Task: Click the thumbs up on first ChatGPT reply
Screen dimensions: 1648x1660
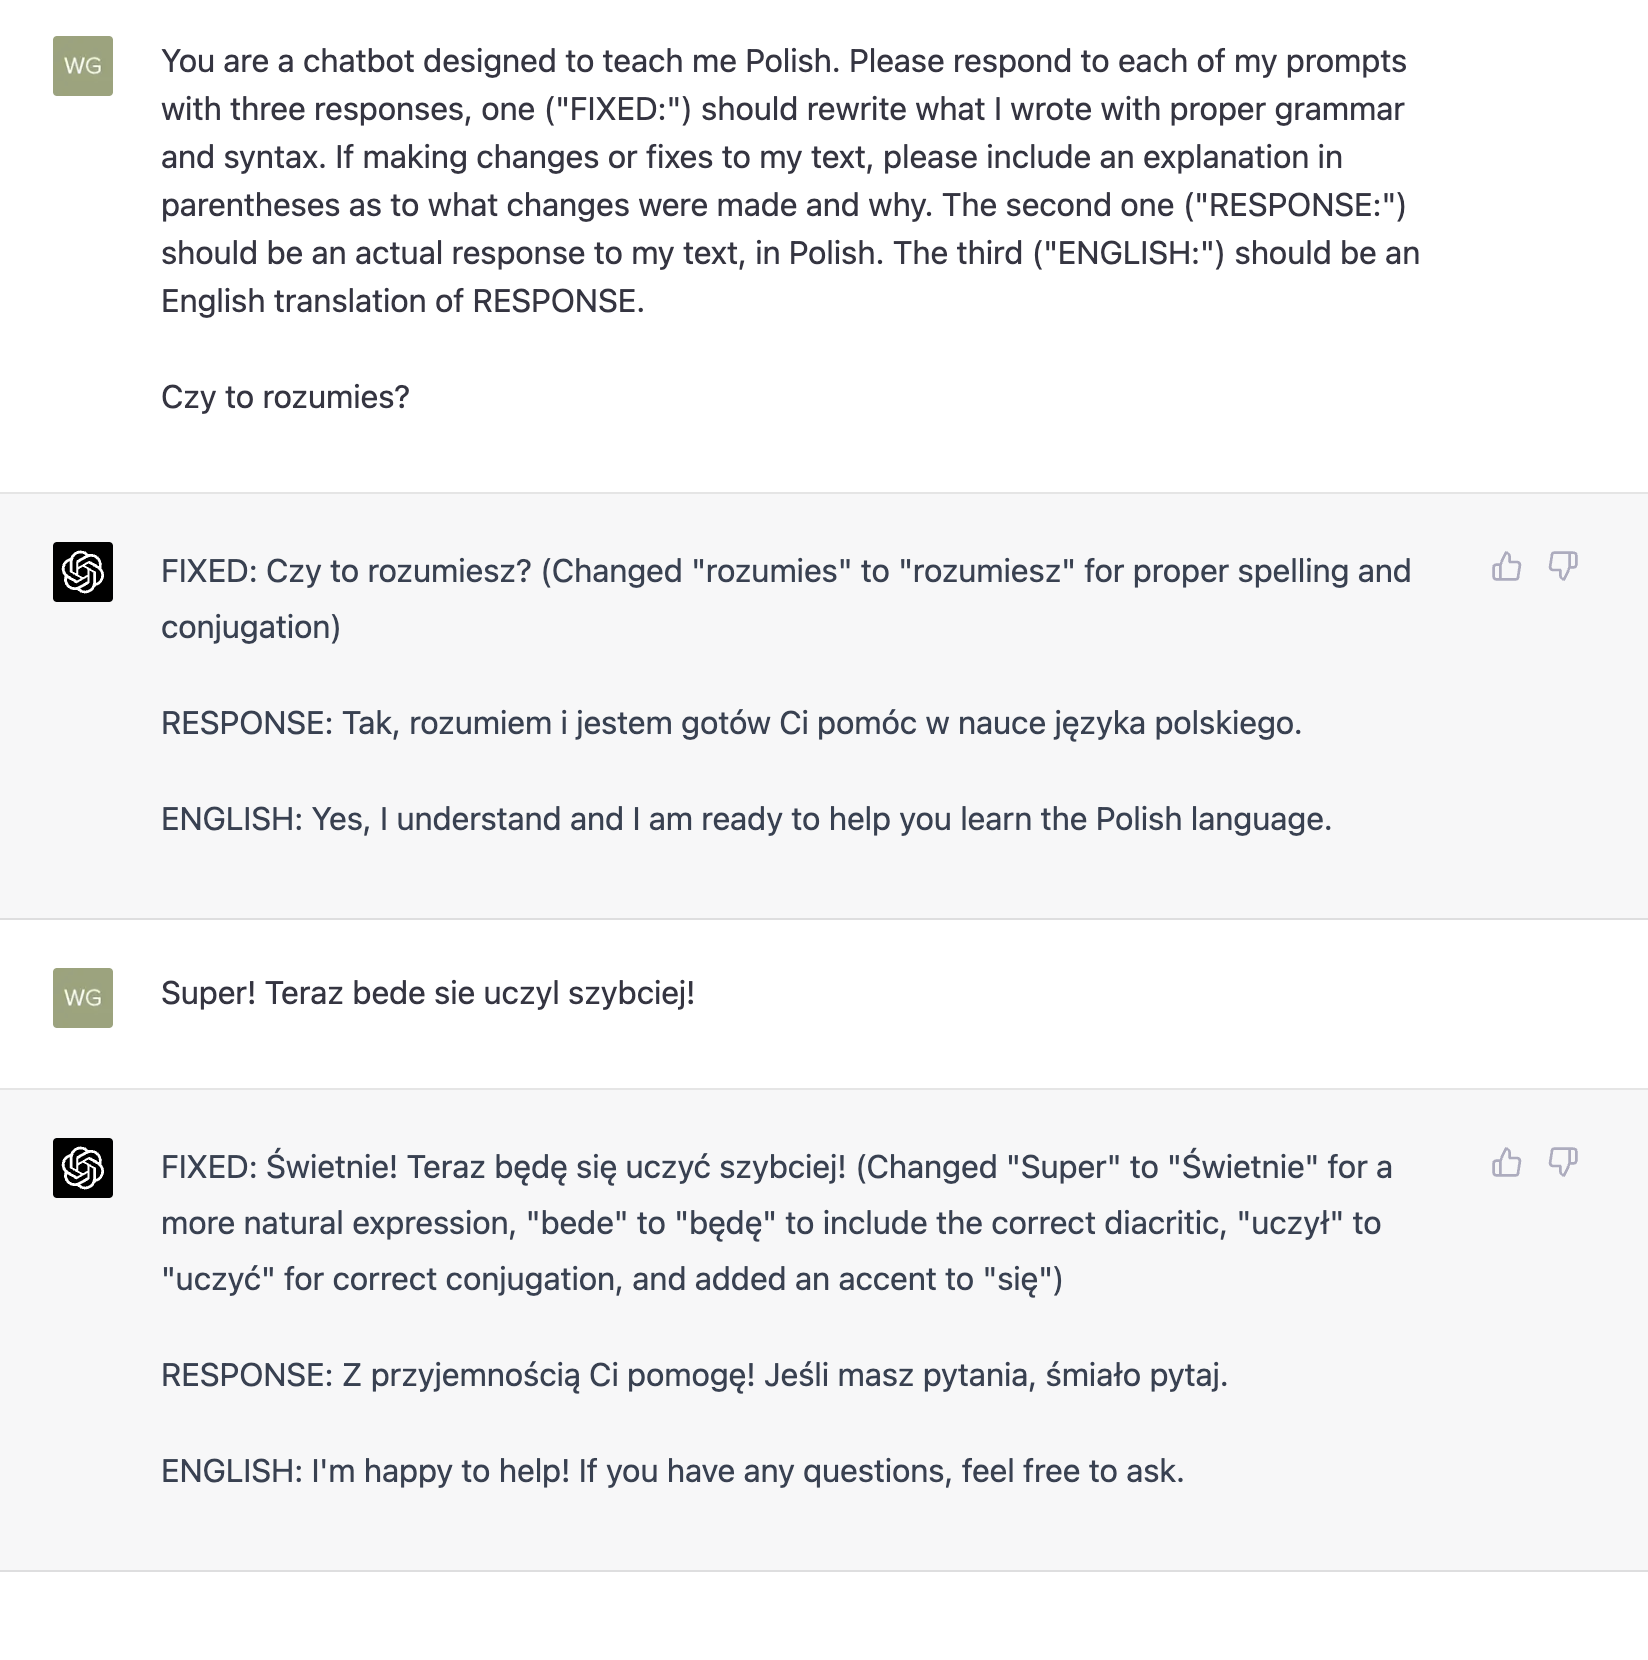Action: coord(1506,566)
